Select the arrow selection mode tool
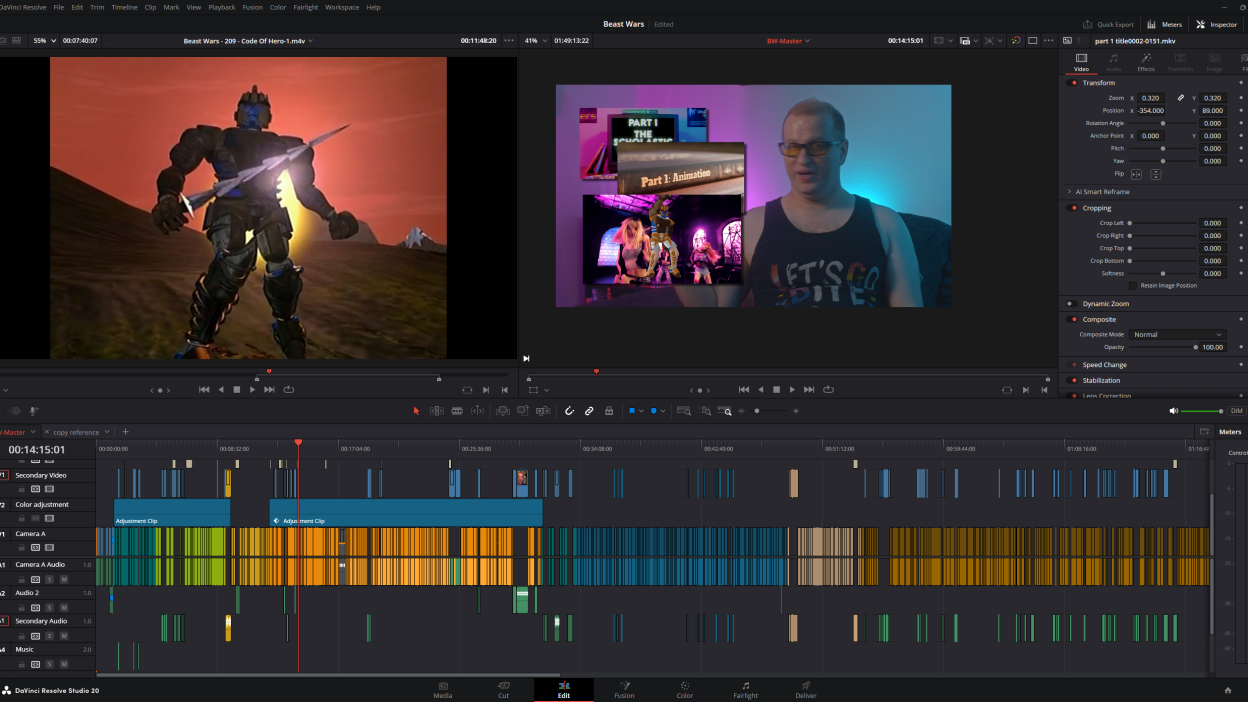Screen dimensions: 1248x702 tap(417, 410)
